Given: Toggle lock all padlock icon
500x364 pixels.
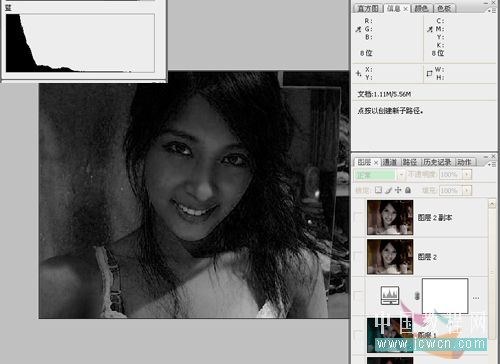Looking at the screenshot, I should tap(408, 190).
